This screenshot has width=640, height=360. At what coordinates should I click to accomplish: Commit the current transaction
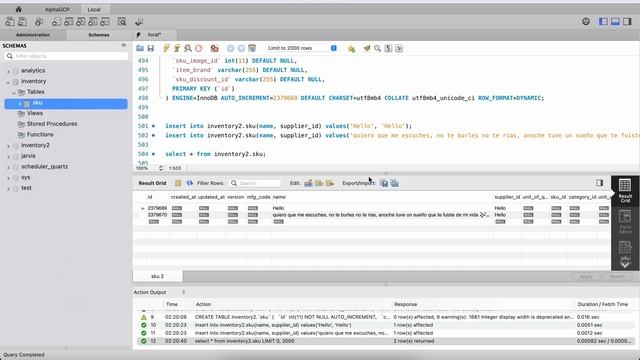(x=231, y=48)
